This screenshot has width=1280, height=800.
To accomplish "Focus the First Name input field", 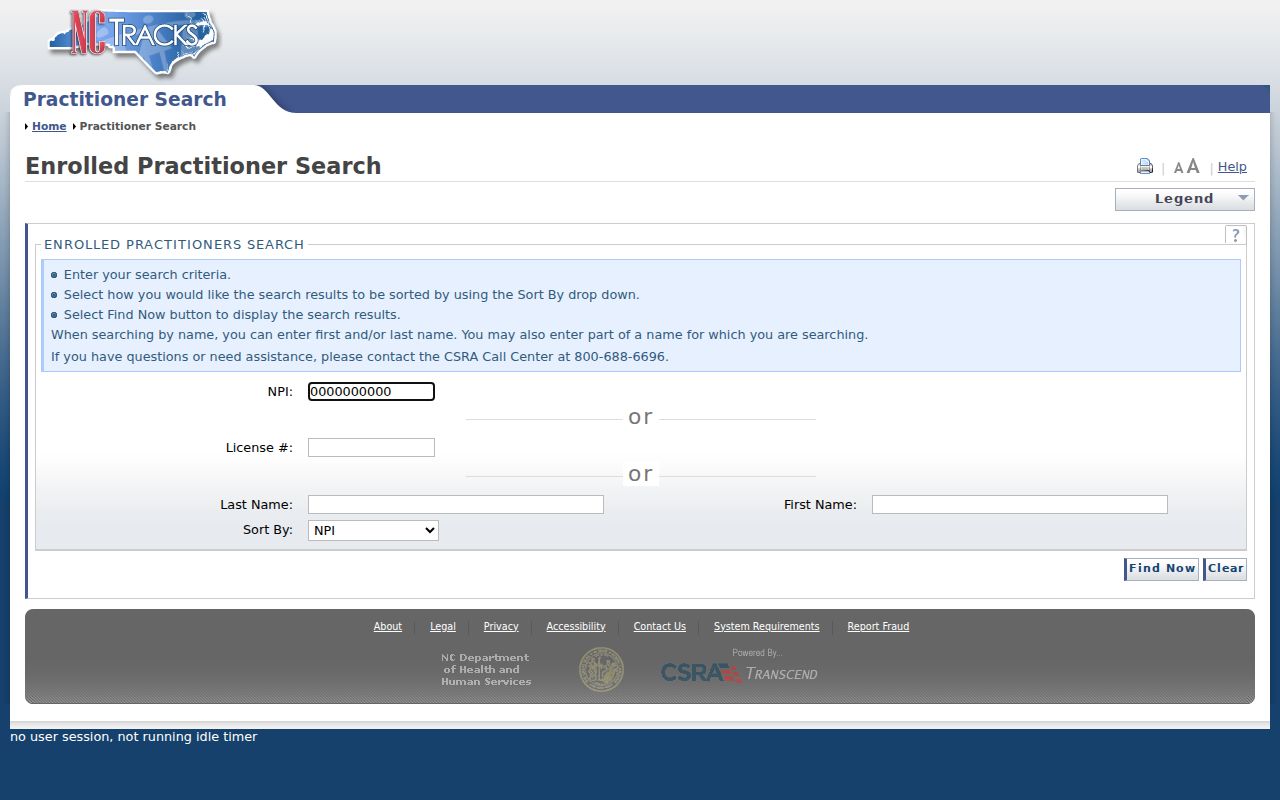I will (1020, 505).
